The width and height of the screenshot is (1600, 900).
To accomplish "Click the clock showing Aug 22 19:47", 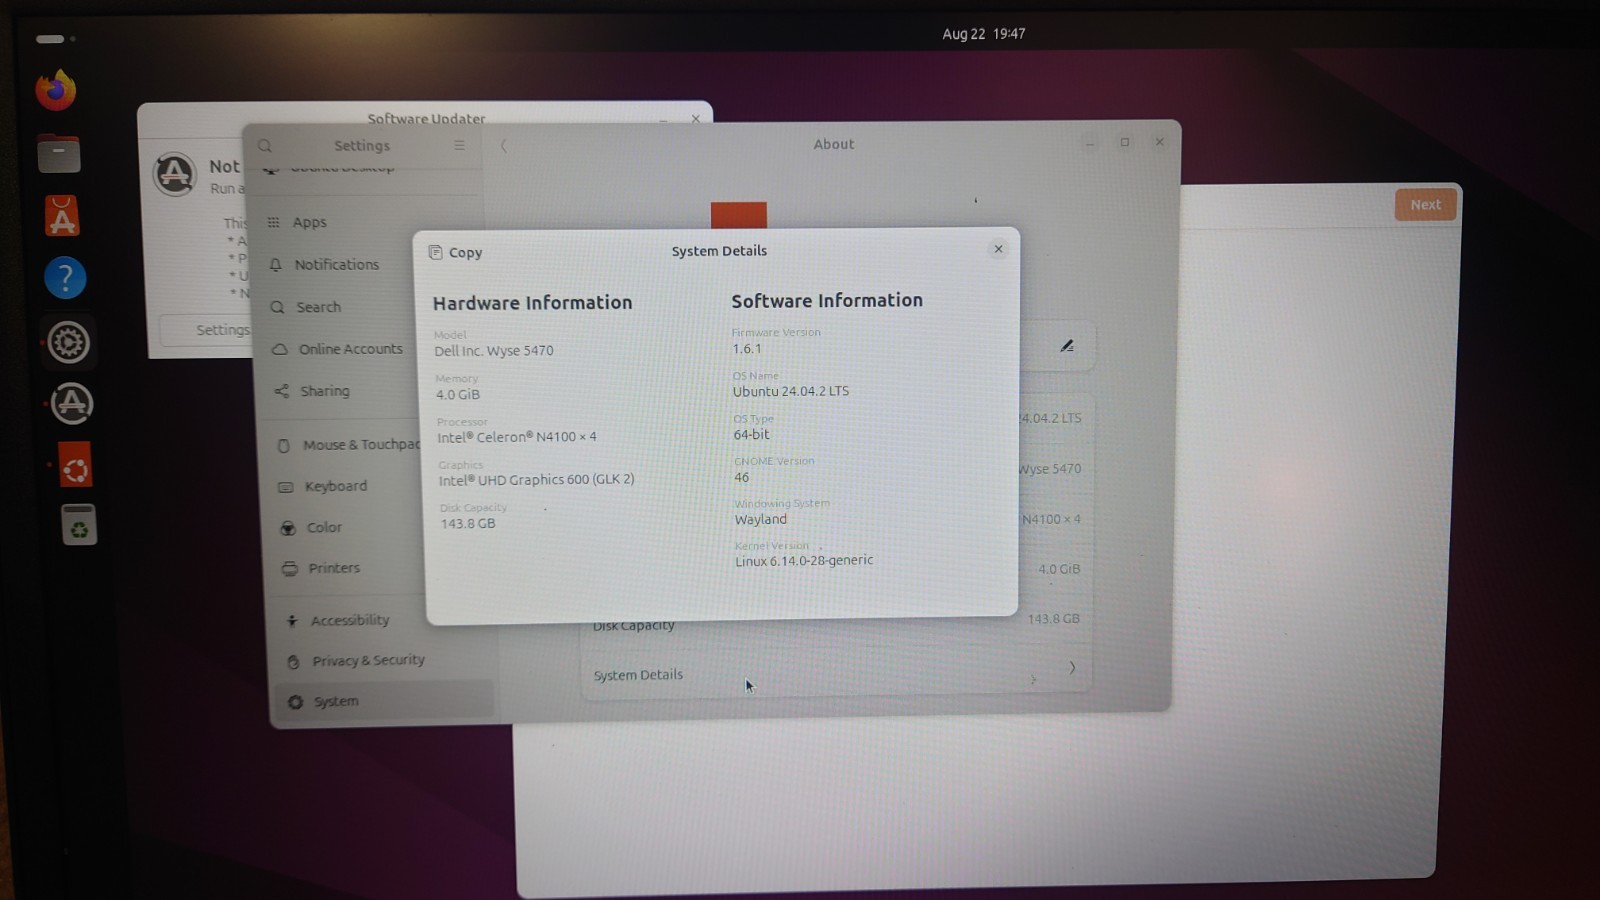I will (983, 34).
